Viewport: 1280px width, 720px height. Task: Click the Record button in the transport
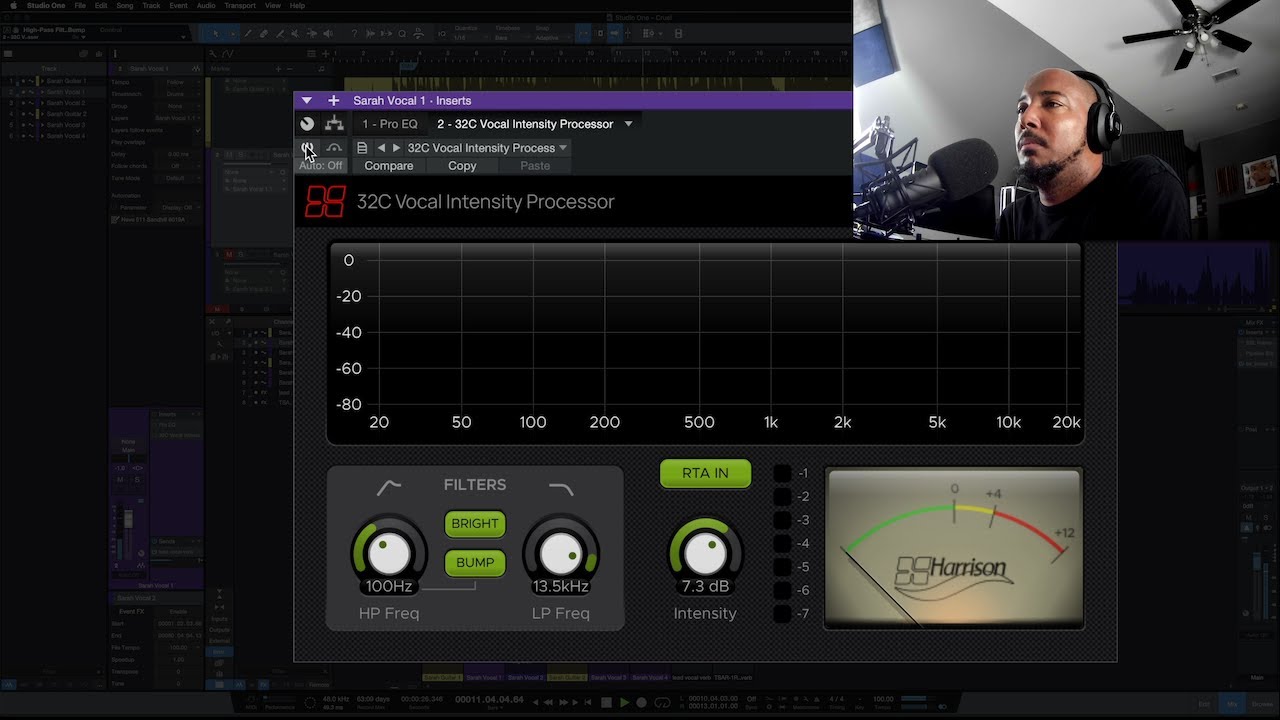[641, 703]
